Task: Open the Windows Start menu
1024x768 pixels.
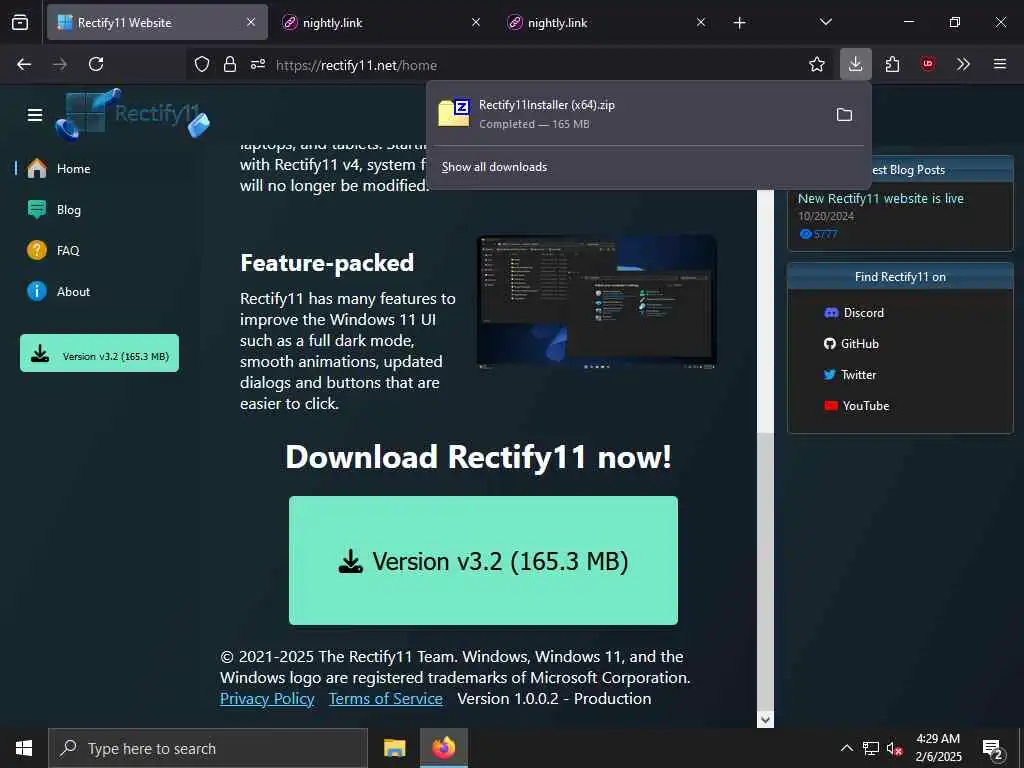Action: tap(24, 748)
